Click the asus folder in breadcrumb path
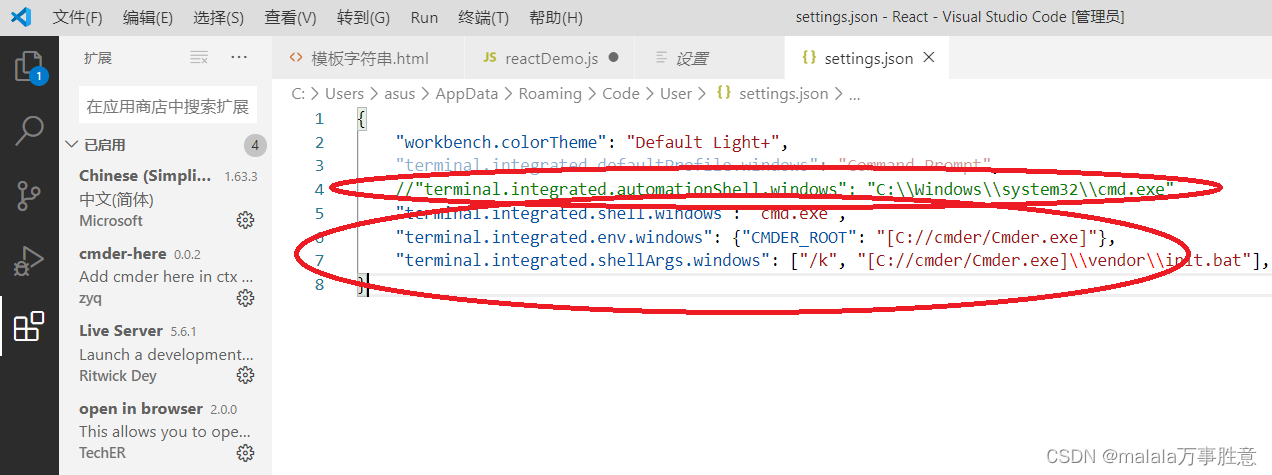 coord(399,93)
